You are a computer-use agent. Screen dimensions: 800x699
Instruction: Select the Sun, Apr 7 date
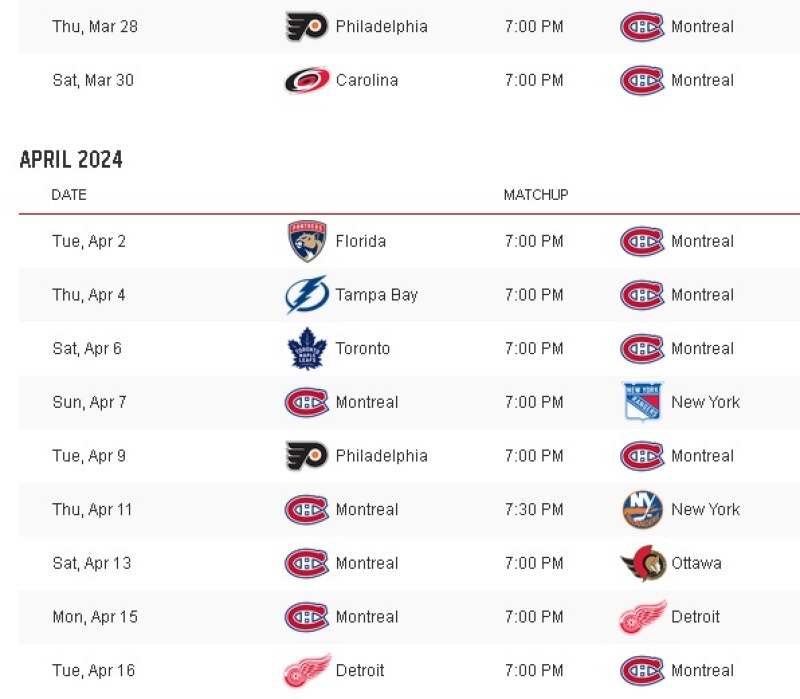[x=89, y=403]
